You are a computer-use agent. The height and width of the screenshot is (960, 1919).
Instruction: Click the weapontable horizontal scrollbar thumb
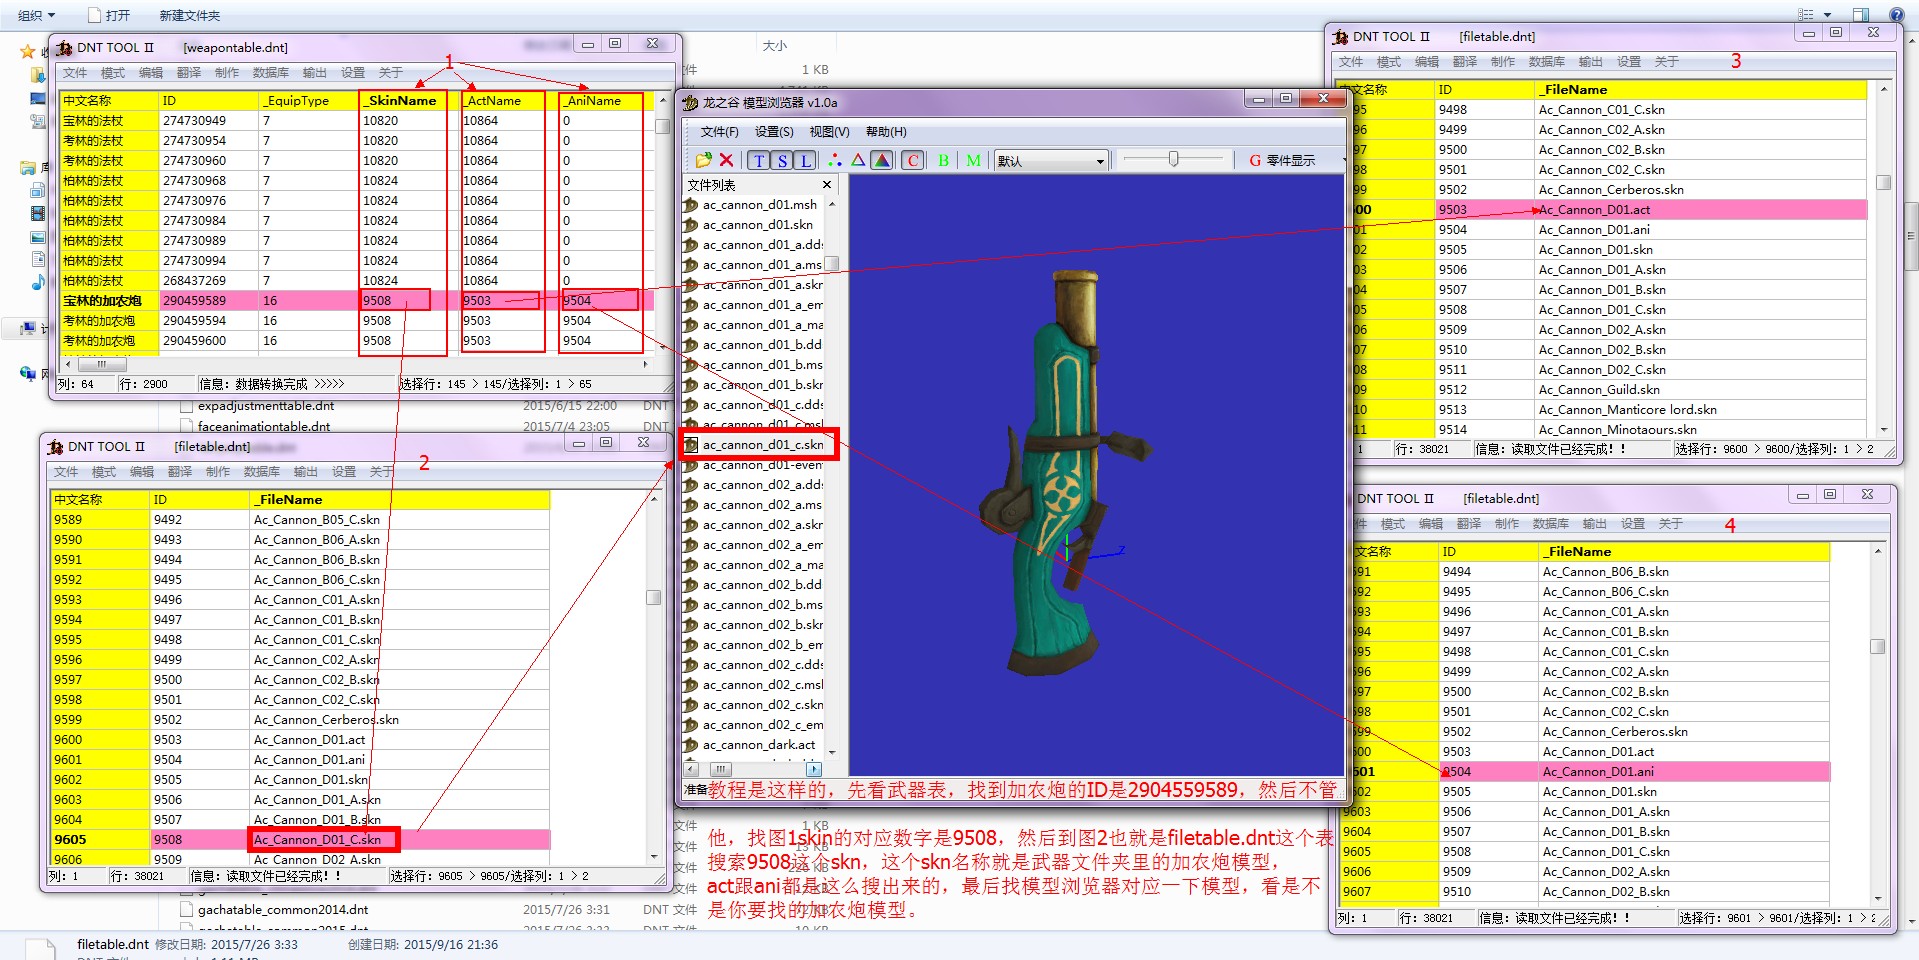tap(101, 364)
